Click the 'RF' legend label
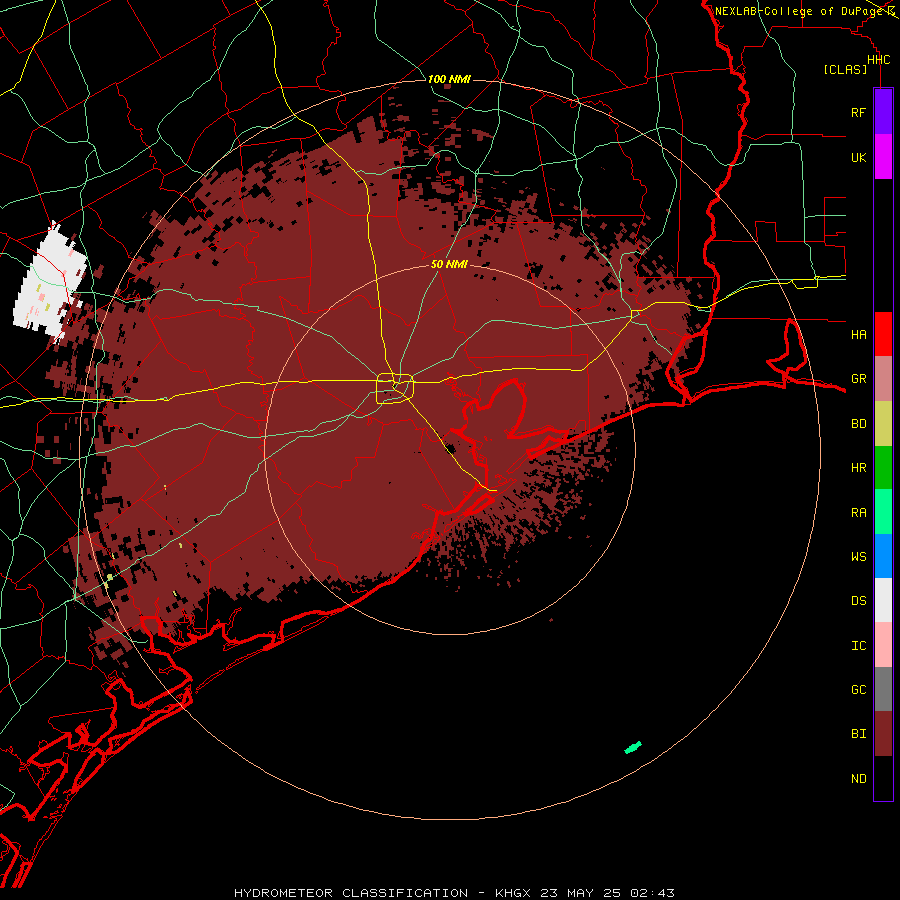This screenshot has width=900, height=900. tap(858, 112)
